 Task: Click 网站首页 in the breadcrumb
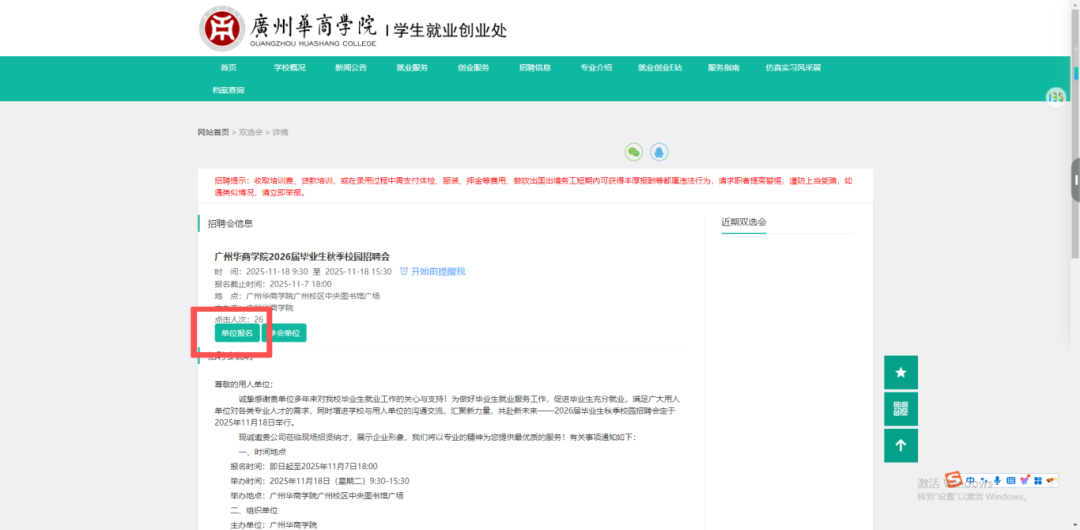tap(213, 132)
